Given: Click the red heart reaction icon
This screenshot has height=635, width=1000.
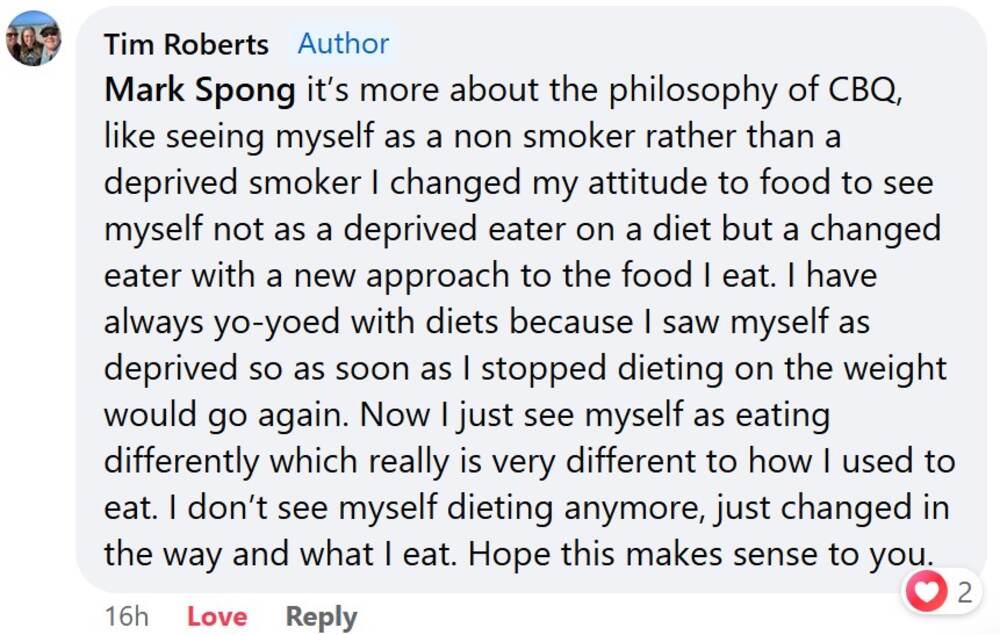Looking at the screenshot, I should point(927,592).
